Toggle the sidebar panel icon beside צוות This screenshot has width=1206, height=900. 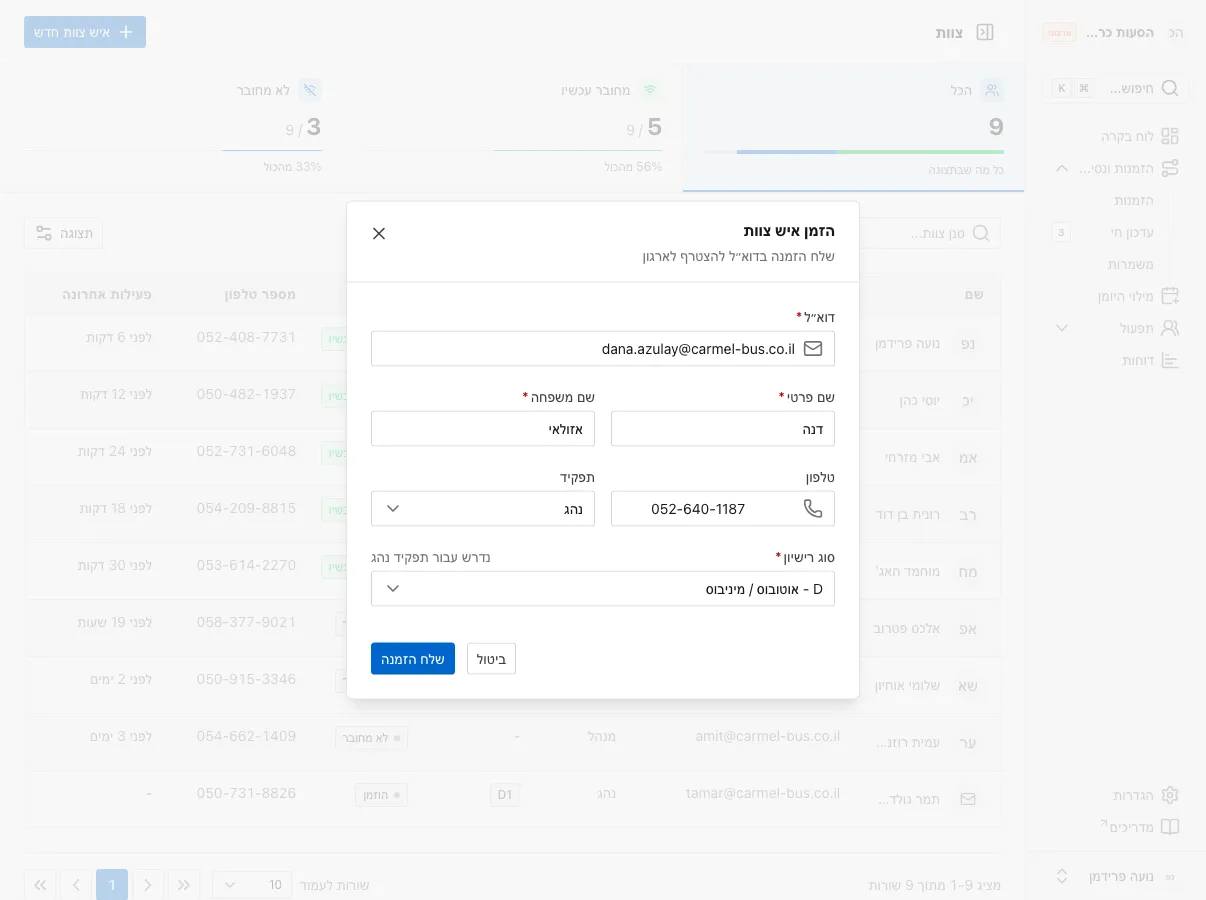coord(985,32)
